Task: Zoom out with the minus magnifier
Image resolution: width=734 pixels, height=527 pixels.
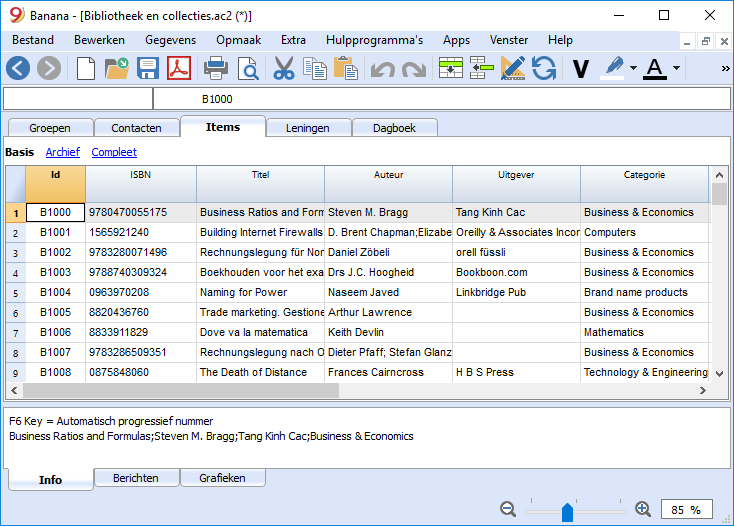Action: click(x=508, y=509)
